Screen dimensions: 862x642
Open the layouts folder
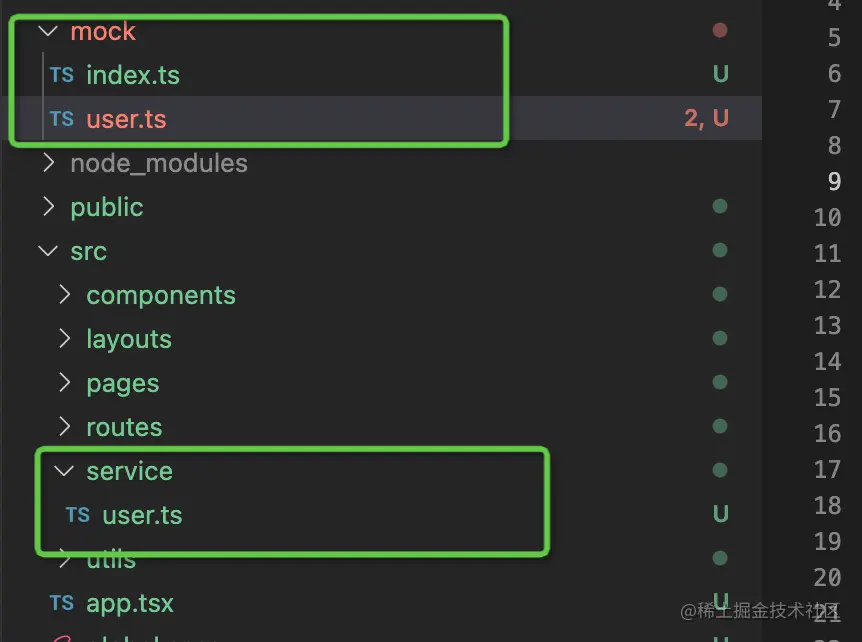click(129, 340)
